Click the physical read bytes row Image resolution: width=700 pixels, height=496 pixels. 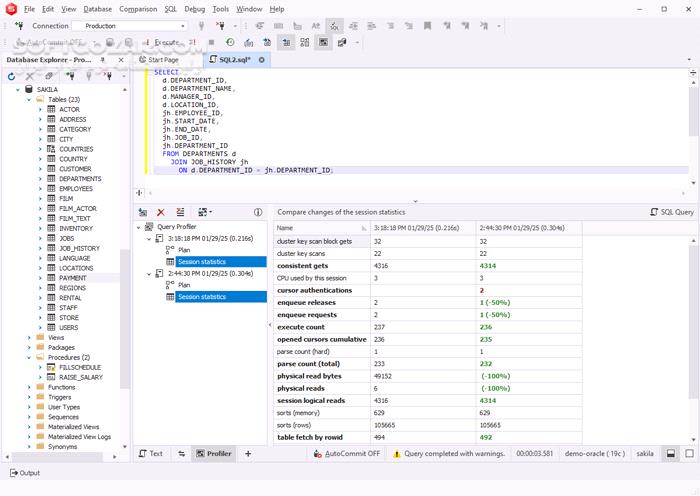tap(428, 376)
